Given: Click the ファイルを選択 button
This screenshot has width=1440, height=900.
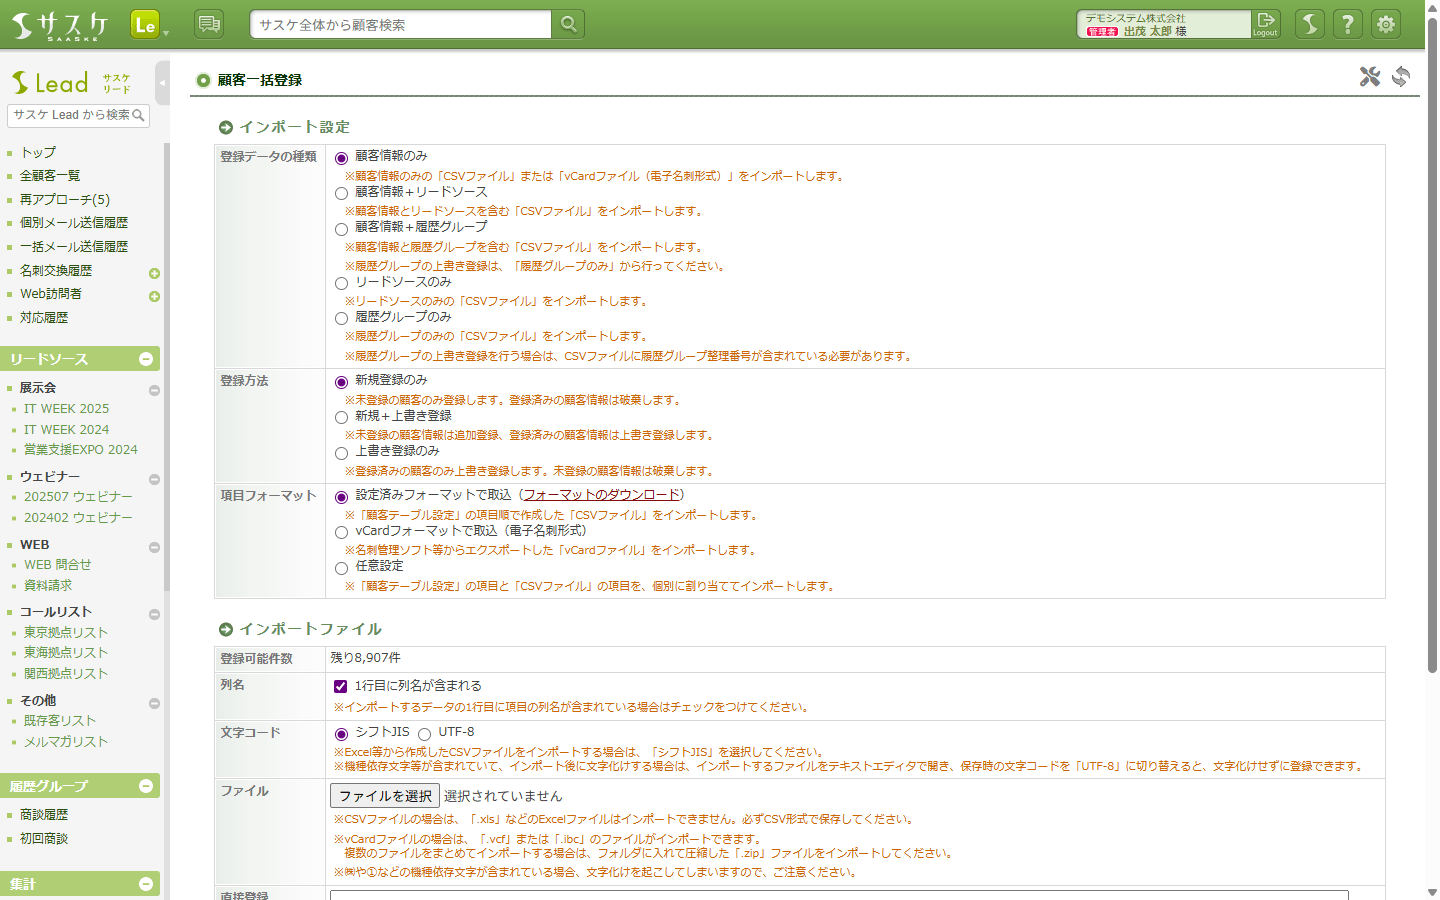Looking at the screenshot, I should tap(385, 796).
